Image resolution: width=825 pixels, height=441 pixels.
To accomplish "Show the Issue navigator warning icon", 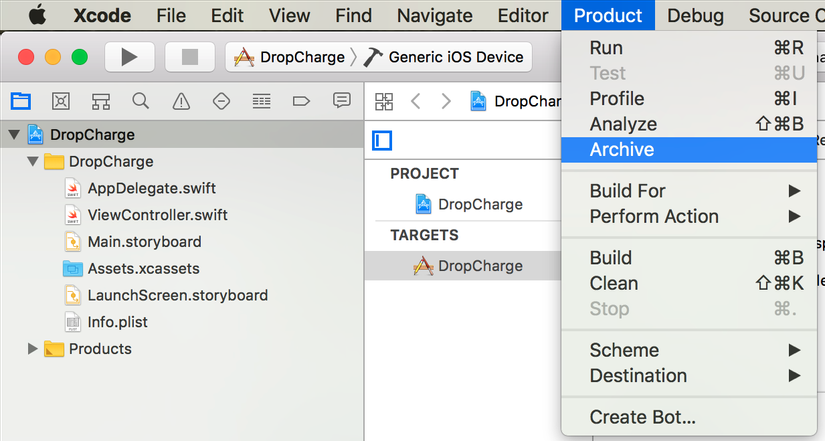I will point(181,101).
